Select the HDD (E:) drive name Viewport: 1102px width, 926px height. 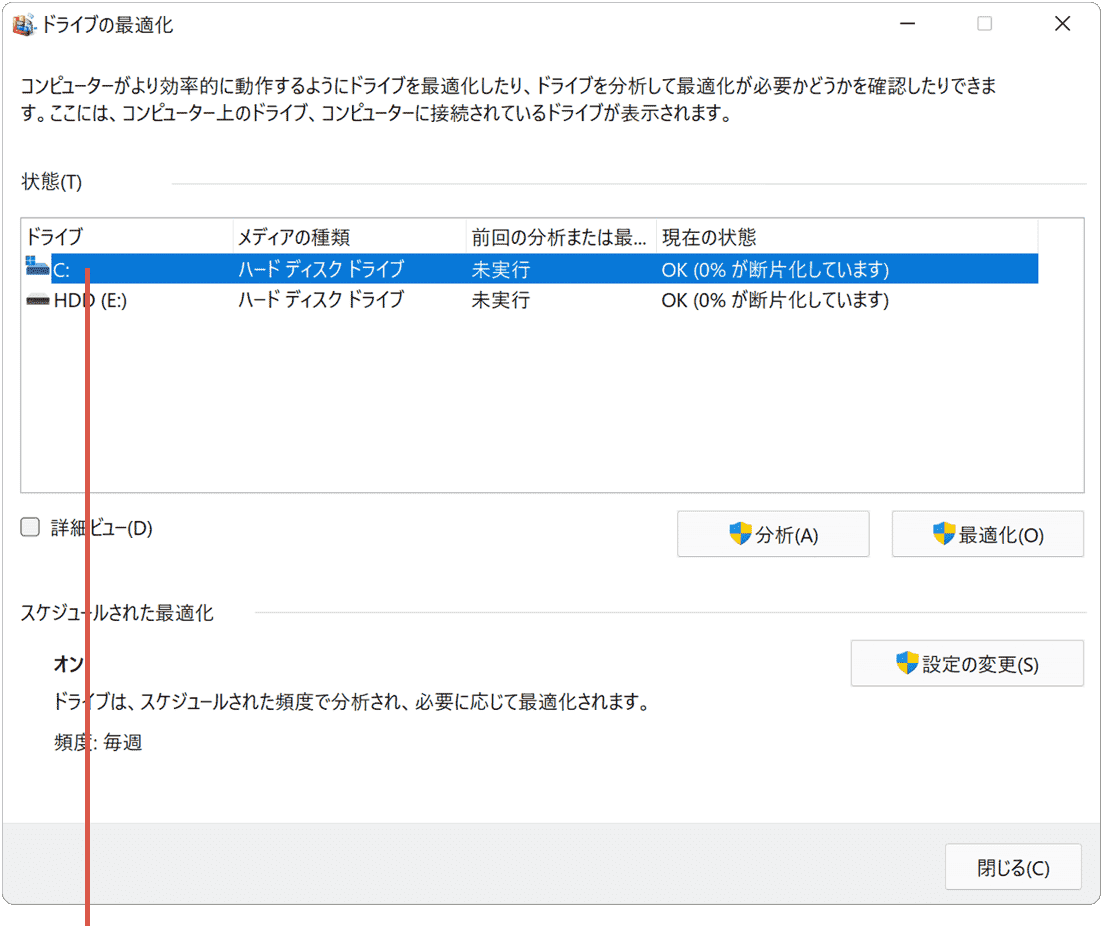coord(90,300)
